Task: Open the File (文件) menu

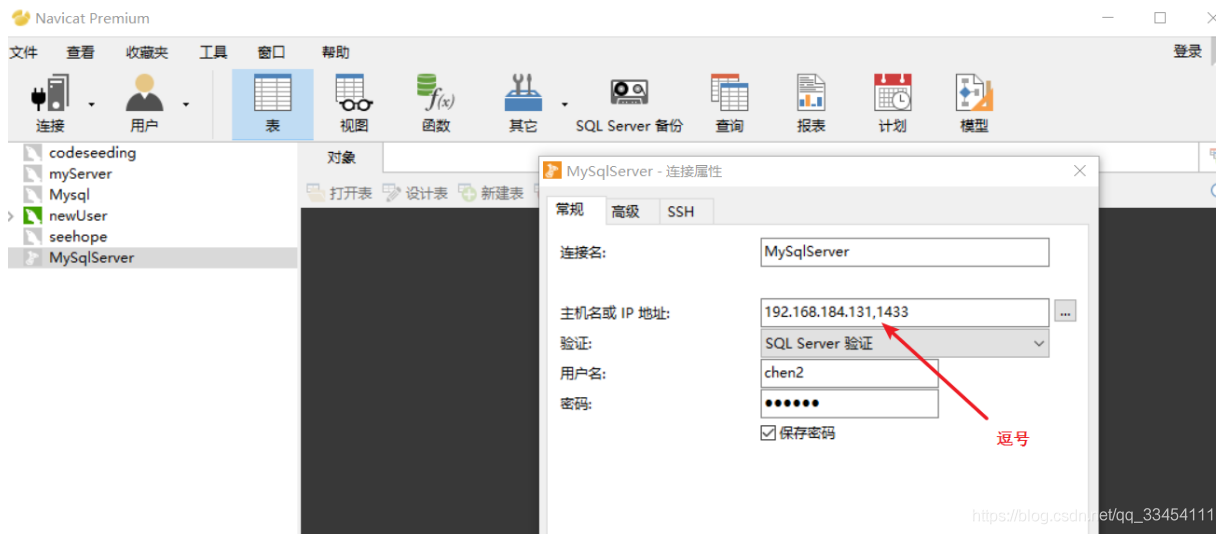Action: [x=23, y=53]
